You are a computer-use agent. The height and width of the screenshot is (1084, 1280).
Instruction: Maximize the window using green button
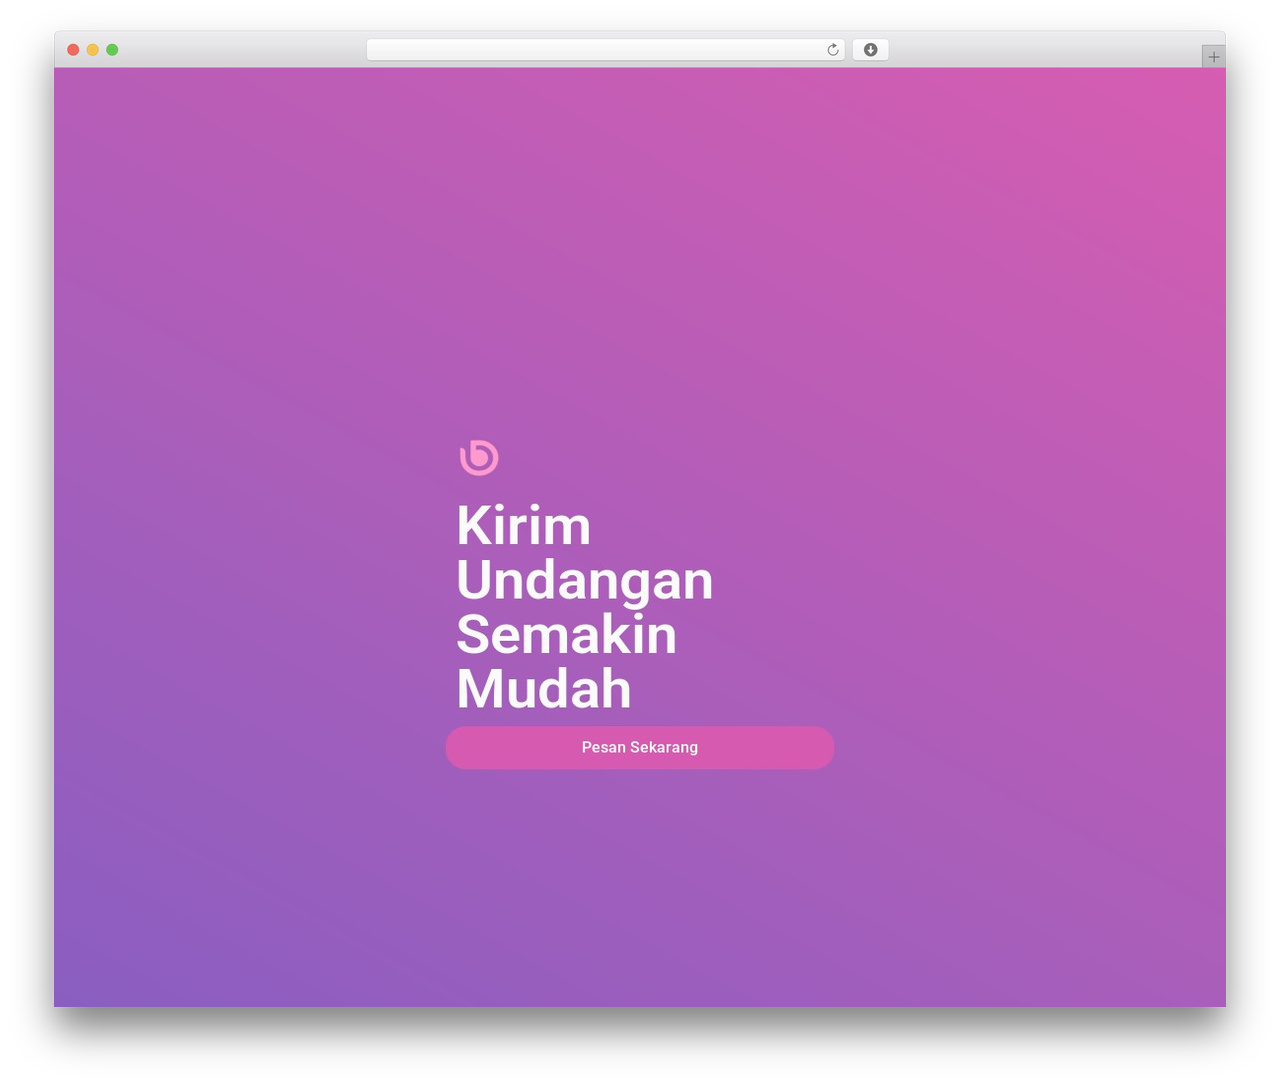[x=112, y=50]
